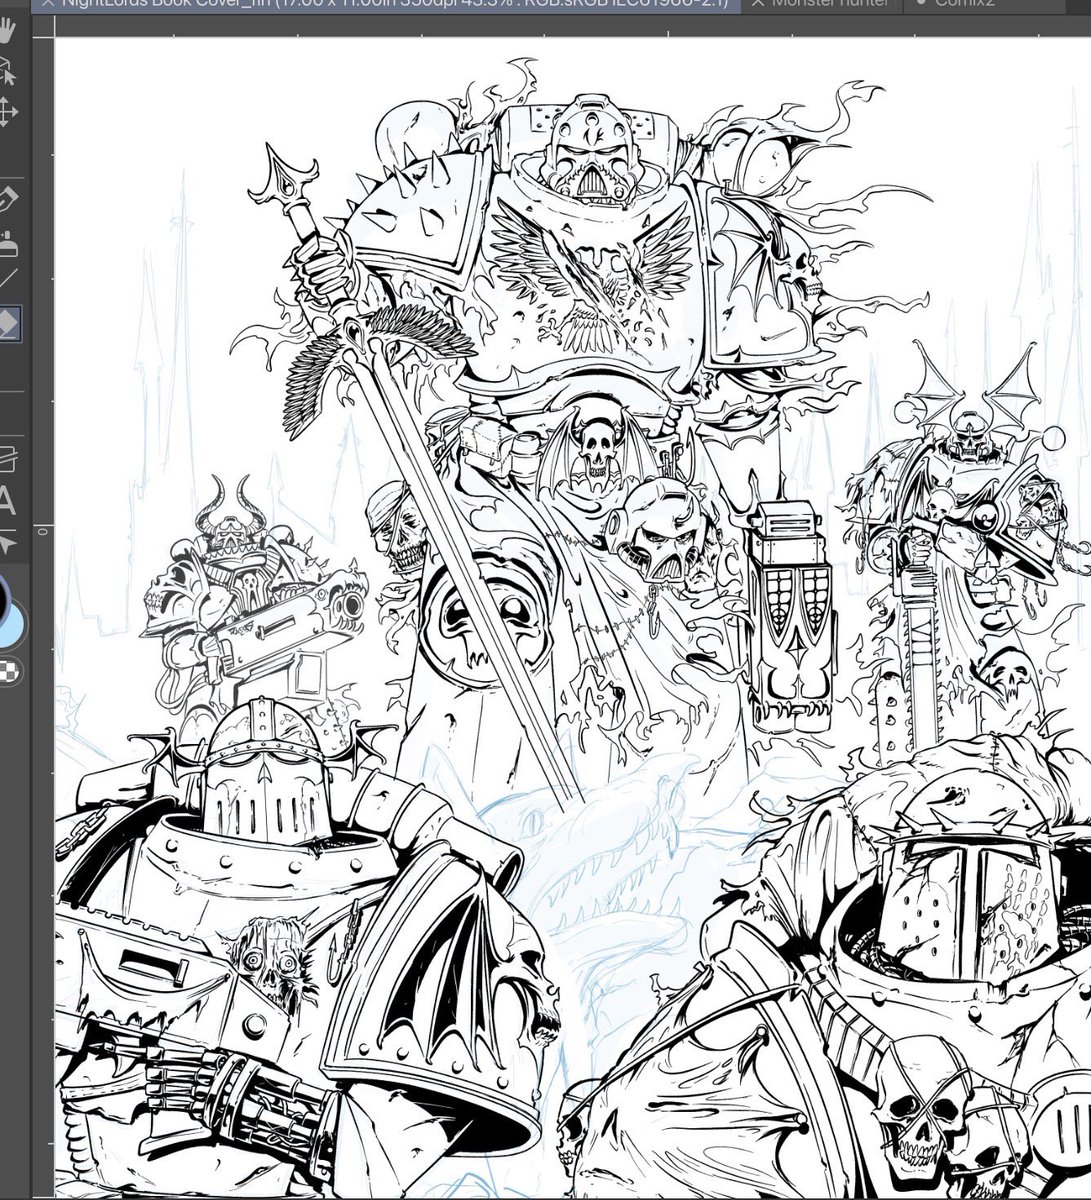Select the Pen tool
The height and width of the screenshot is (1200, 1091).
(x=8, y=199)
